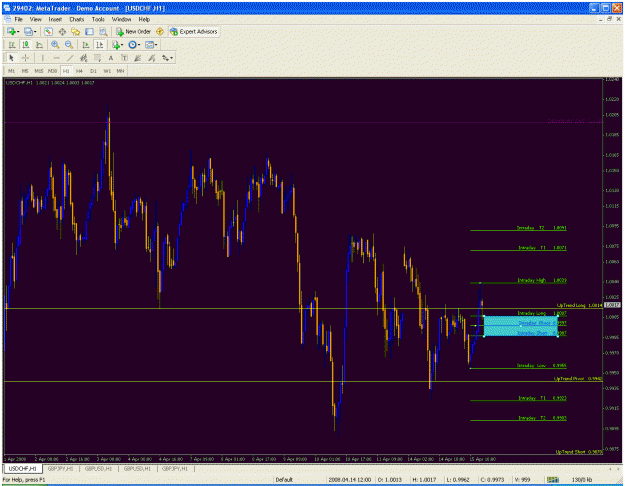Image resolution: width=625 pixels, height=486 pixels.
Task: Select the USDCHF,H1 chart tab
Action: (x=23, y=468)
